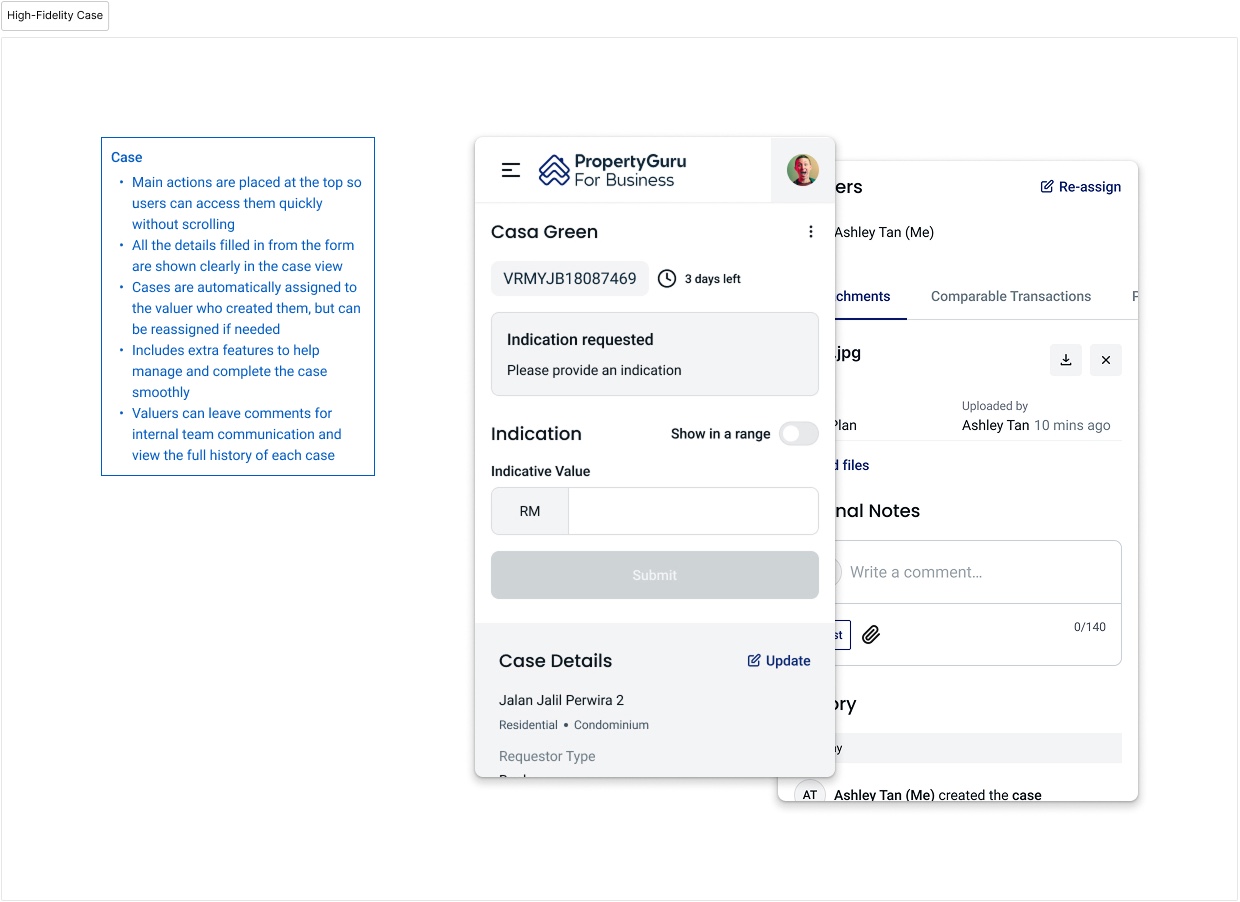Open the hamburger menu icon
Viewport: 1240px width, 902px height.
[511, 170]
